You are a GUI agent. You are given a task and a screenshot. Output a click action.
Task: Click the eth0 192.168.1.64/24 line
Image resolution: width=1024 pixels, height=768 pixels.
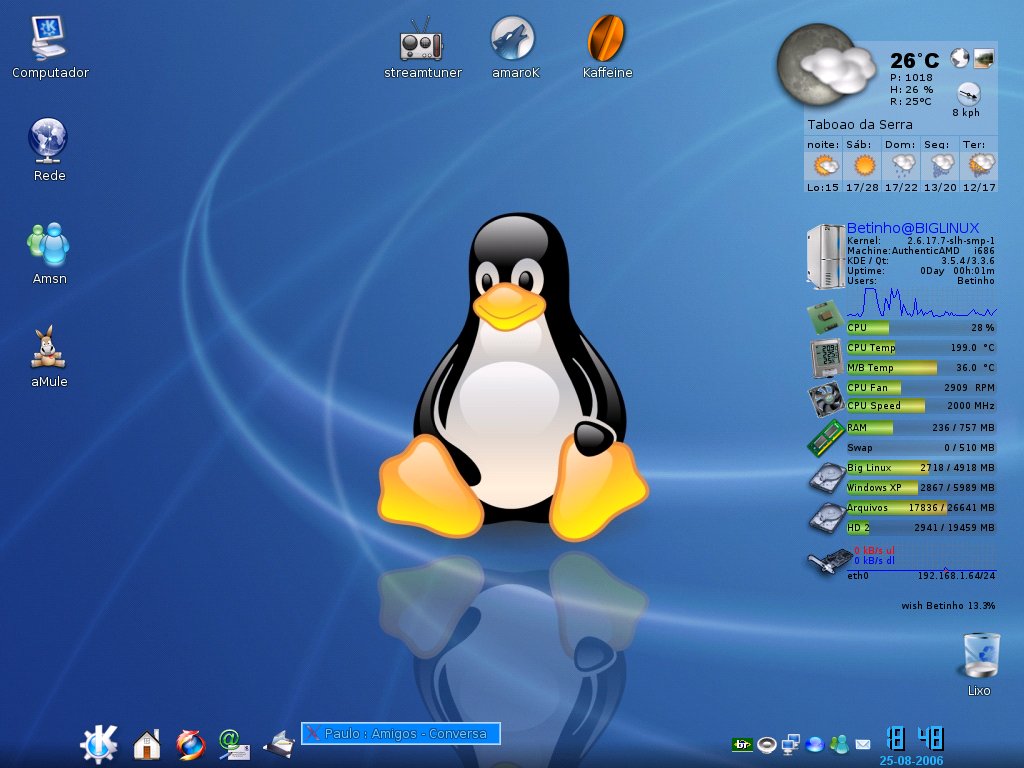pos(921,576)
